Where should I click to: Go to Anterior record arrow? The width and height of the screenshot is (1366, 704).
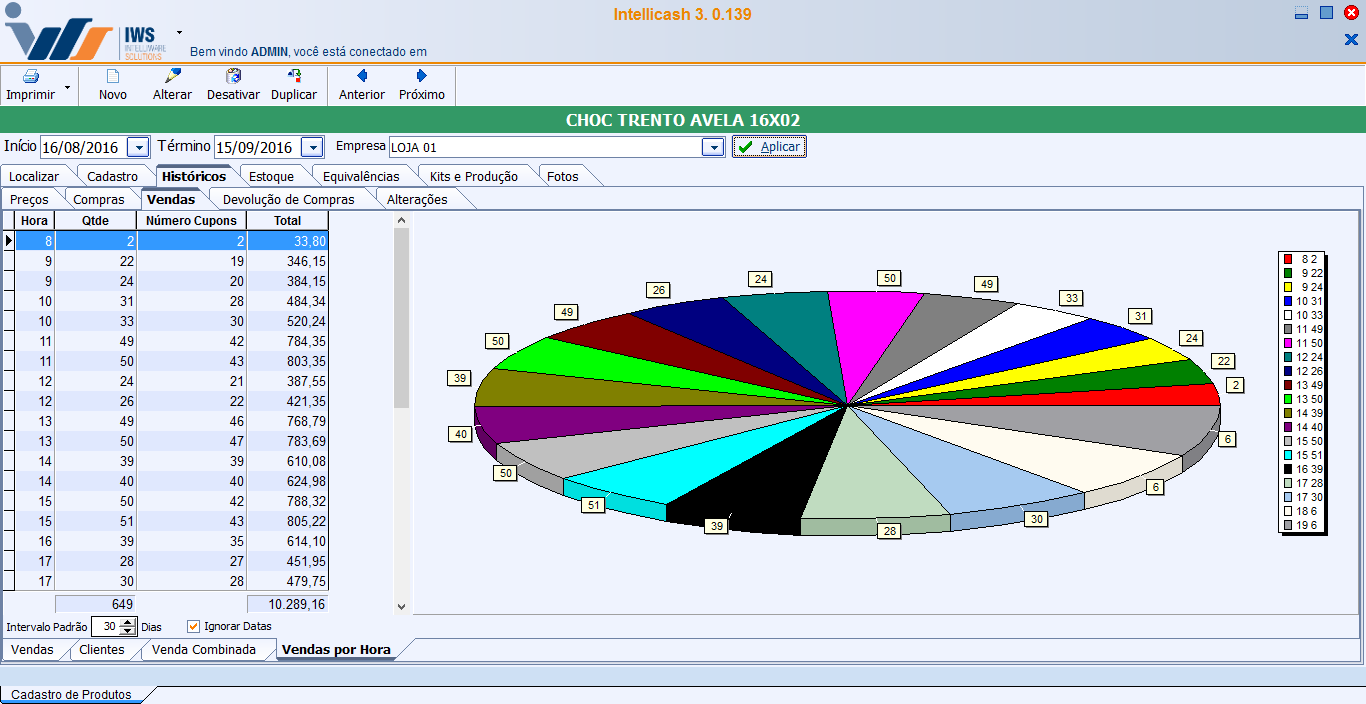click(362, 76)
